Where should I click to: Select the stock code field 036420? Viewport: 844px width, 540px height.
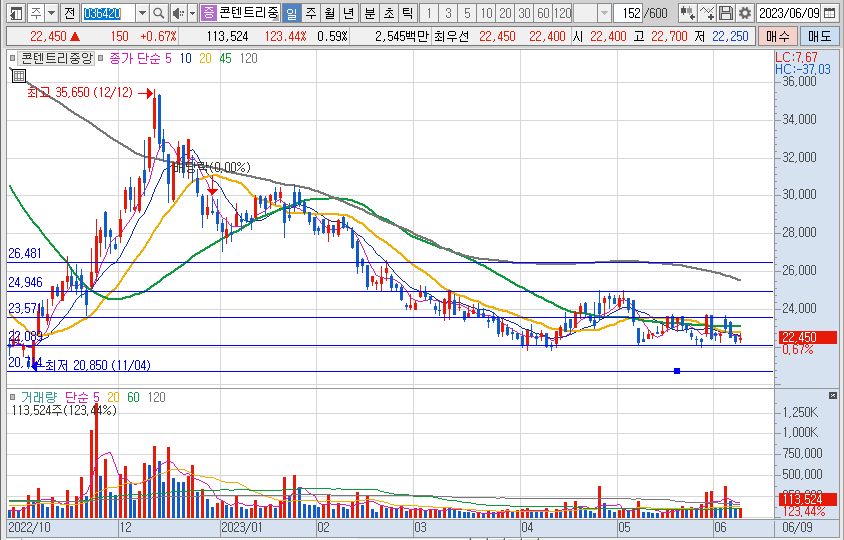pyautogui.click(x=108, y=13)
